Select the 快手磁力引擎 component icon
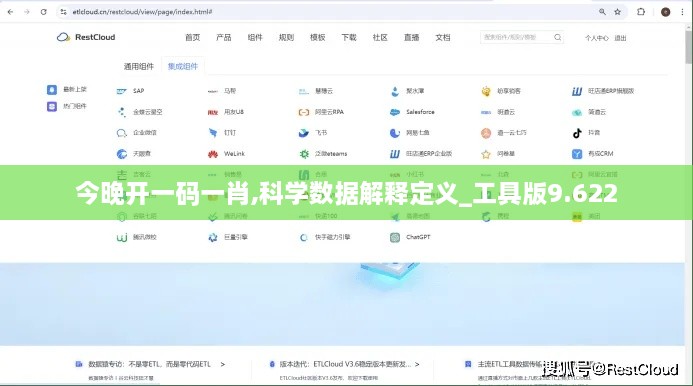Image resolution: width=693 pixels, height=386 pixels. click(x=304, y=237)
